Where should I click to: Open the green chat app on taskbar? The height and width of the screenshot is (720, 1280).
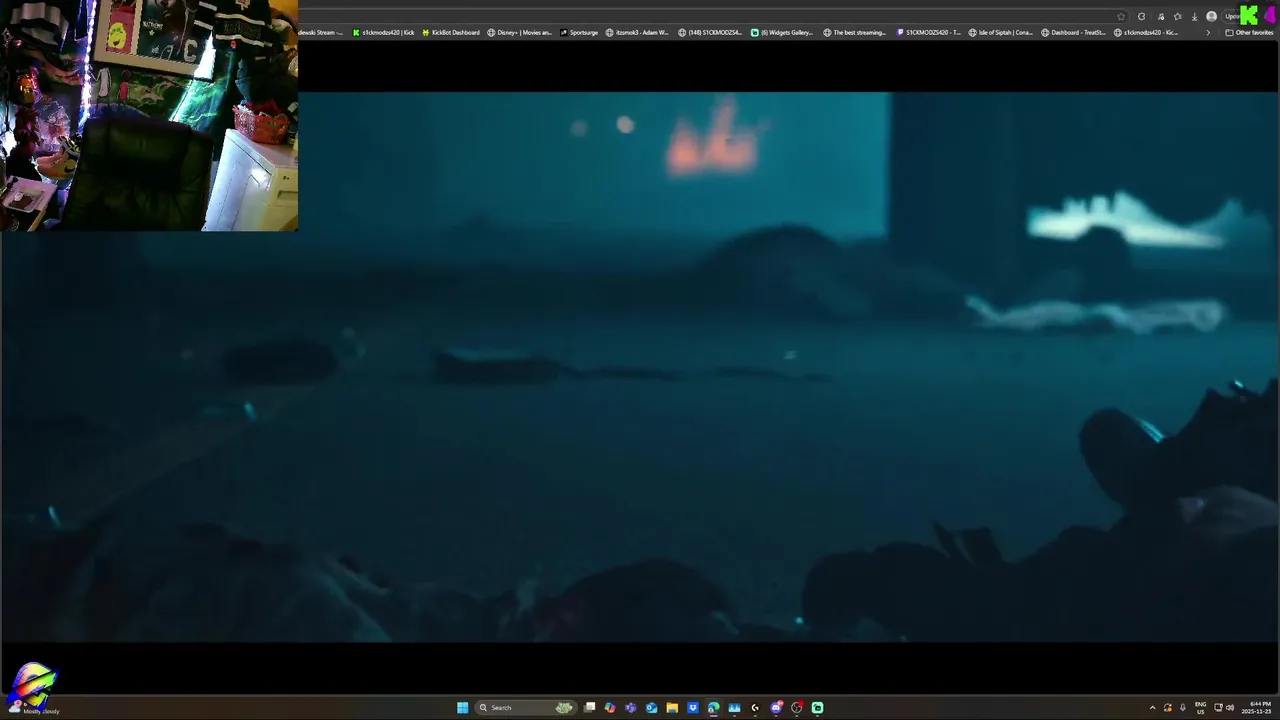pos(817,708)
